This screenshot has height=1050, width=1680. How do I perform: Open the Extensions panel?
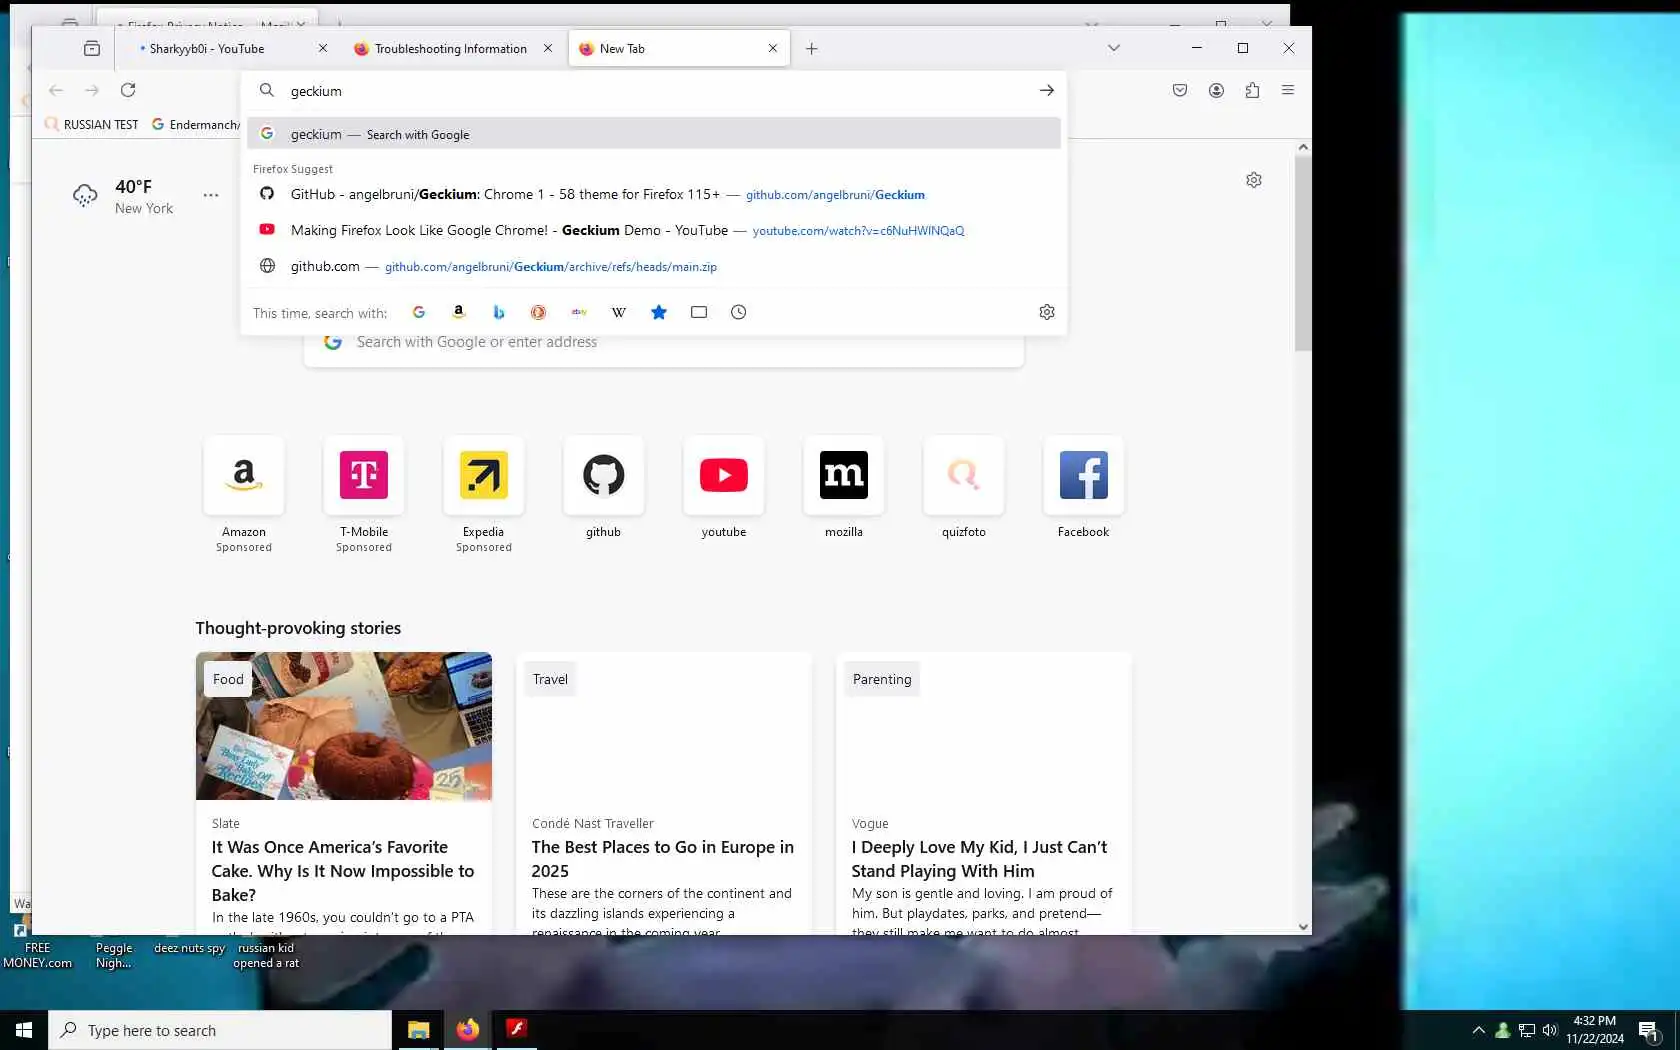[x=1252, y=90]
